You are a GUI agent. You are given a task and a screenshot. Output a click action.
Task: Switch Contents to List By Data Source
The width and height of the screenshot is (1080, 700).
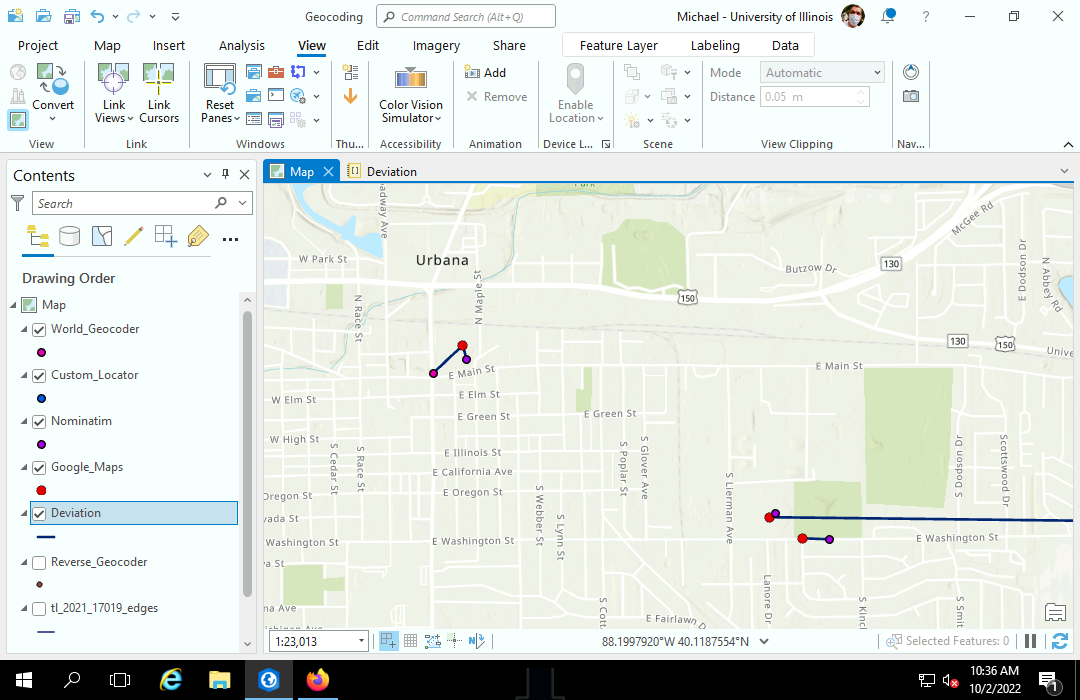[69, 237]
